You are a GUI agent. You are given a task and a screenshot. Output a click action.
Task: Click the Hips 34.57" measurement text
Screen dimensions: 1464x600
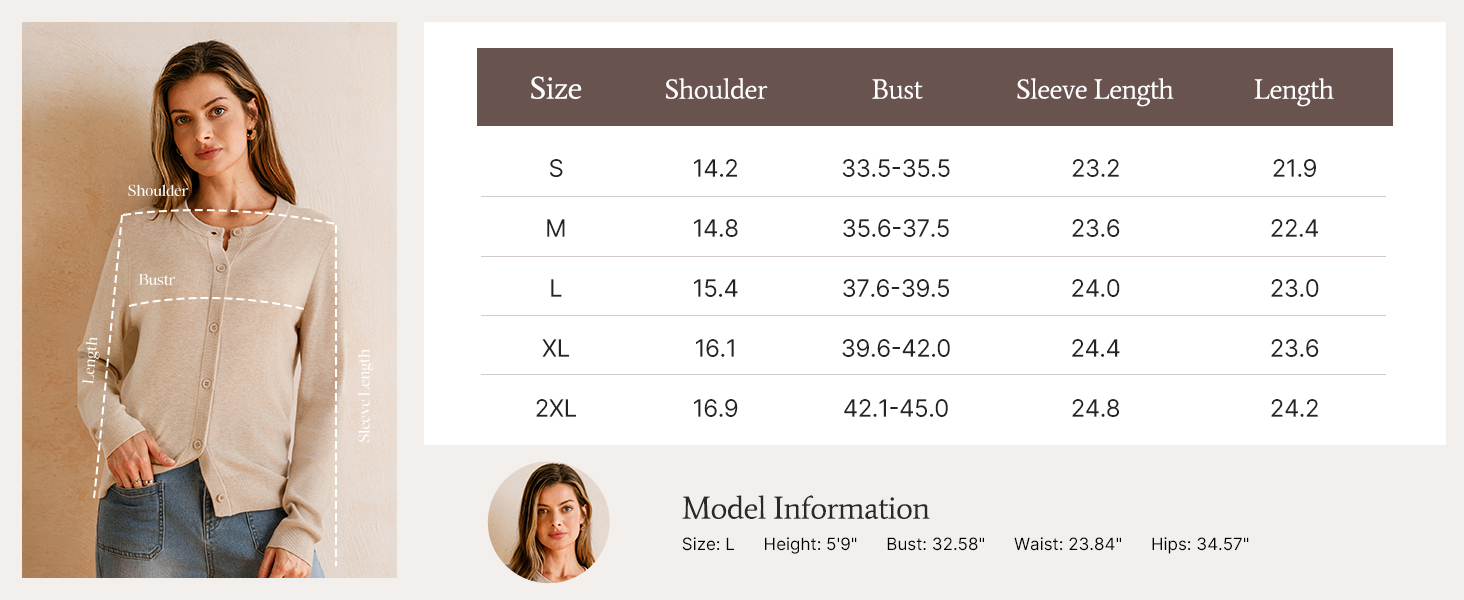[x=1200, y=544]
